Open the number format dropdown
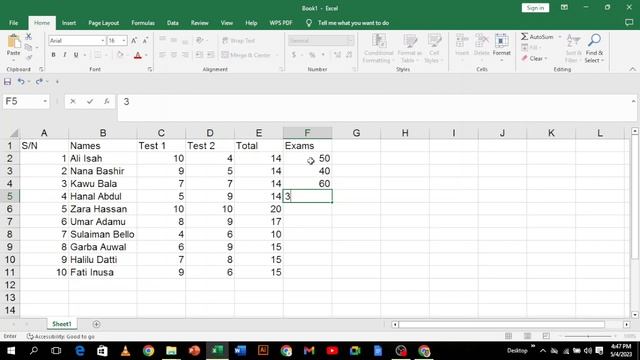This screenshot has width=640, height=360. (350, 41)
